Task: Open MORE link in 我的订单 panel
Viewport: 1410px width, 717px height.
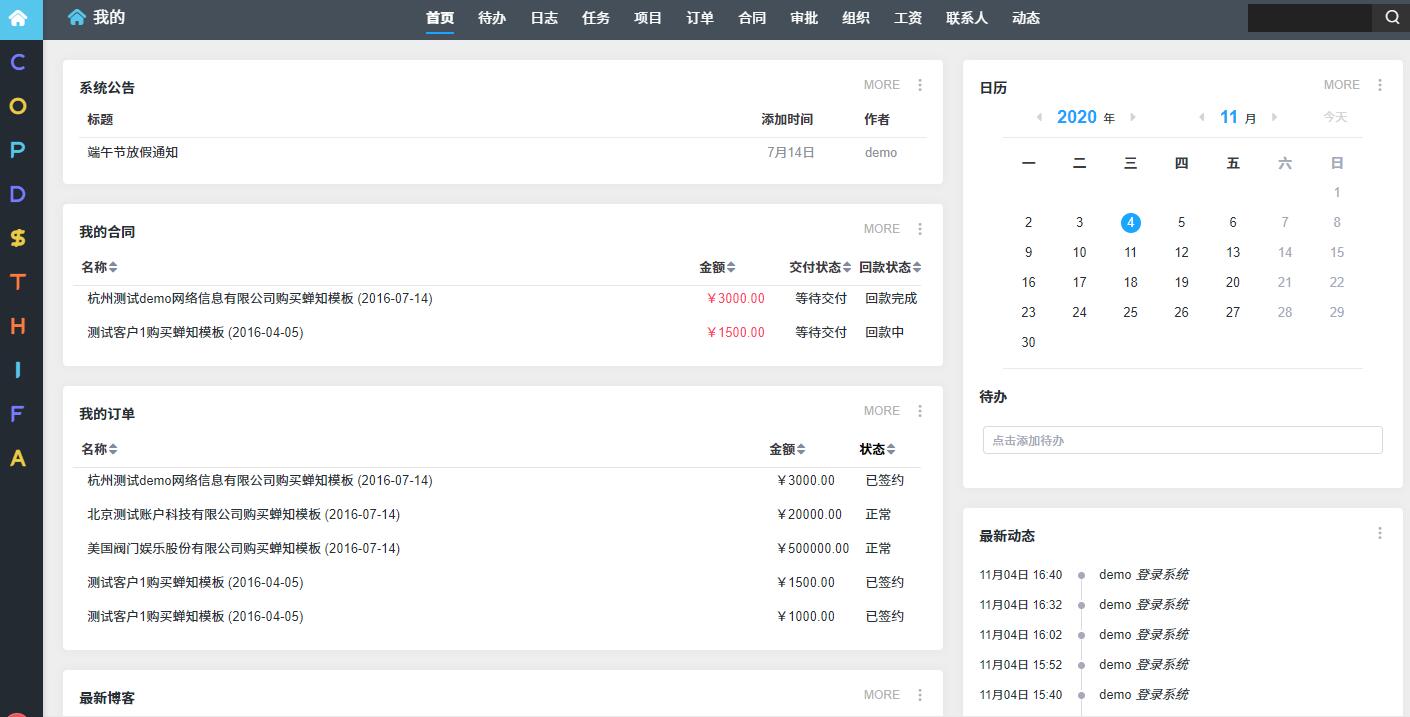Action: pyautogui.click(x=881, y=411)
